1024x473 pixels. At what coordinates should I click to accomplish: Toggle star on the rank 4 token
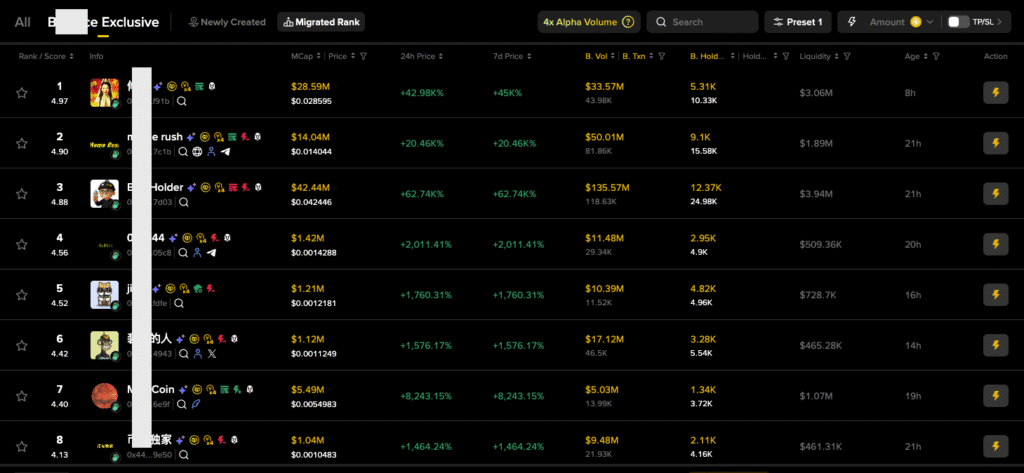click(21, 244)
